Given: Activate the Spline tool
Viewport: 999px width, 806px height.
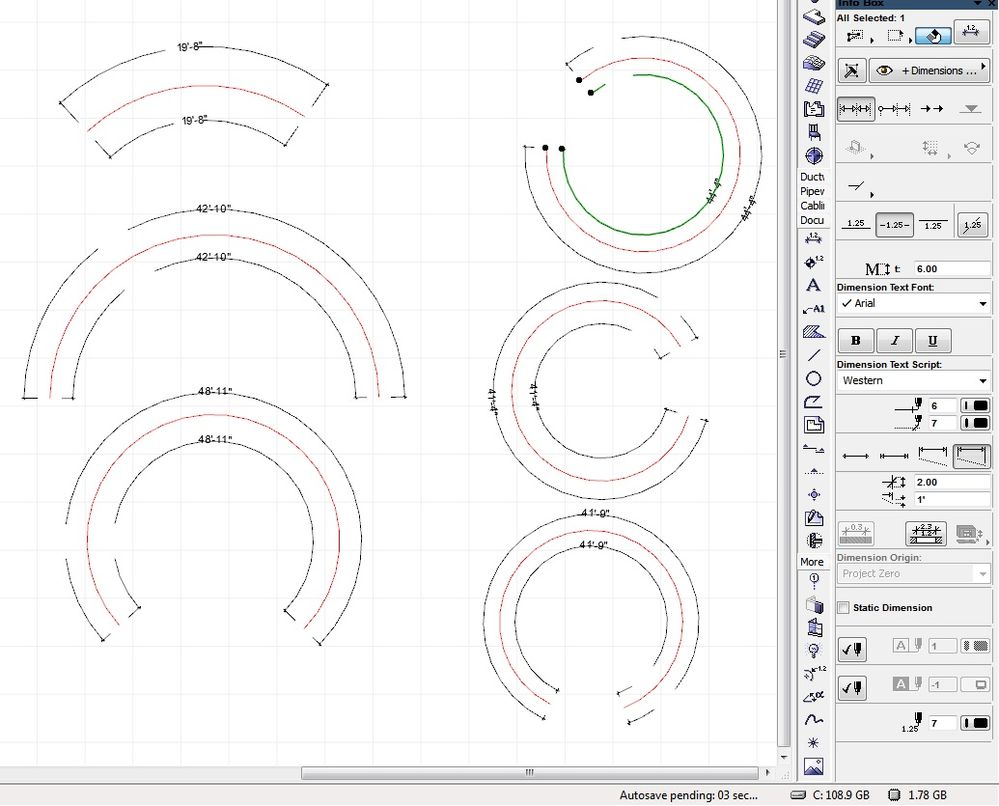Looking at the screenshot, I should click(813, 718).
